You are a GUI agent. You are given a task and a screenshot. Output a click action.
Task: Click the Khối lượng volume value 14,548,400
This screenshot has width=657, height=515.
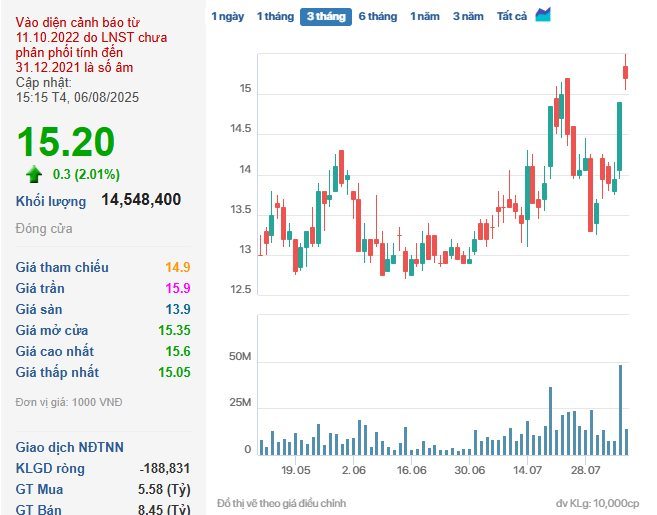[x=141, y=200]
